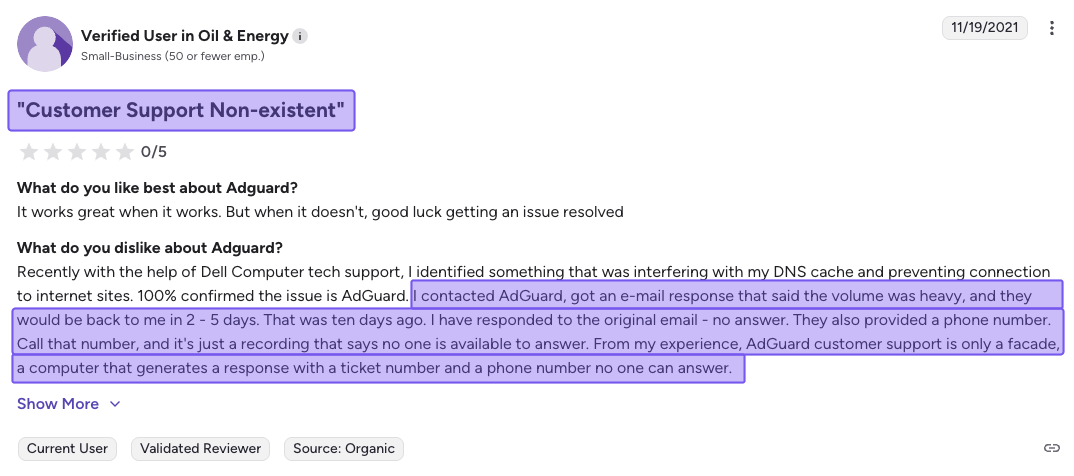Screen dimensions: 1074x476
Task: Select the fifth rating star
Action: 125,152
